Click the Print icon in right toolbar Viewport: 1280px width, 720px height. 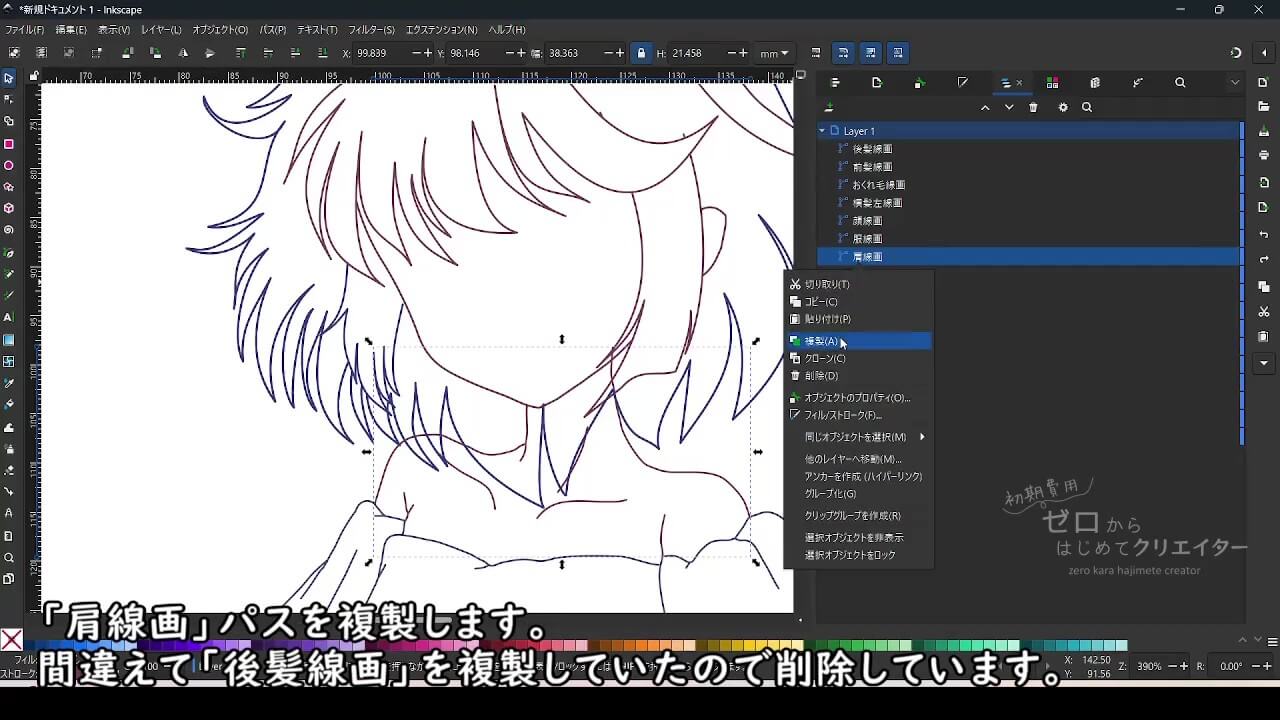coord(1264,155)
